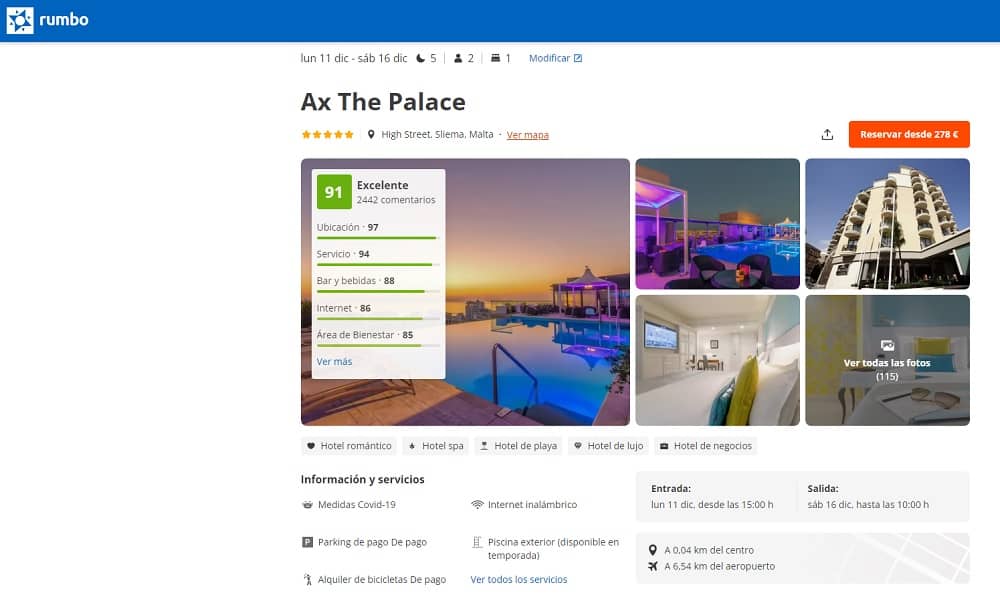Click the external edit icon beside Modificar
Image resolution: width=1000 pixels, height=611 pixels.
578,58
